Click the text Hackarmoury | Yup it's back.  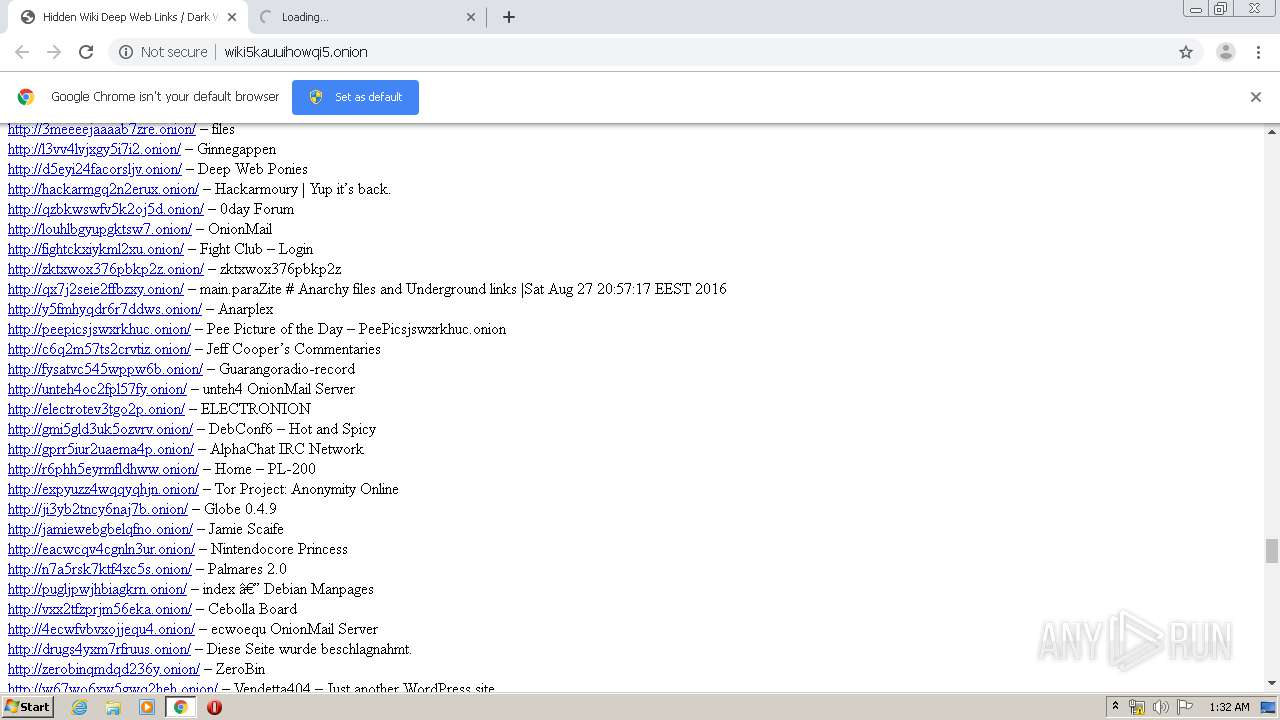(x=303, y=189)
